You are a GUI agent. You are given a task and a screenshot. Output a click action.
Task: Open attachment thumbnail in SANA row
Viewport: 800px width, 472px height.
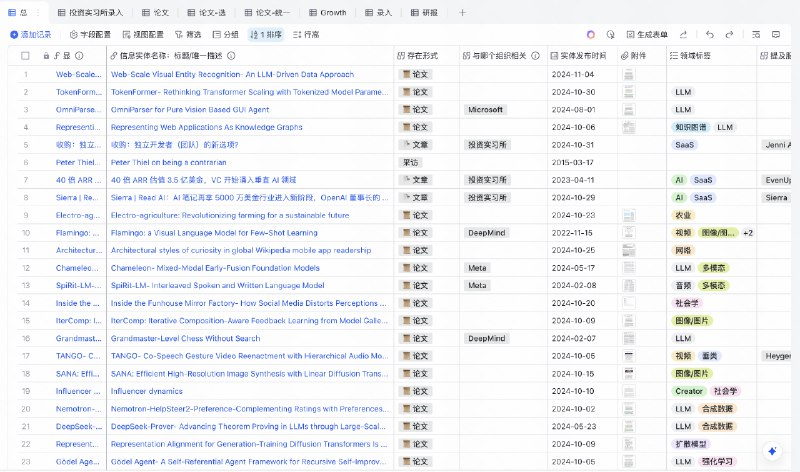pos(629,374)
